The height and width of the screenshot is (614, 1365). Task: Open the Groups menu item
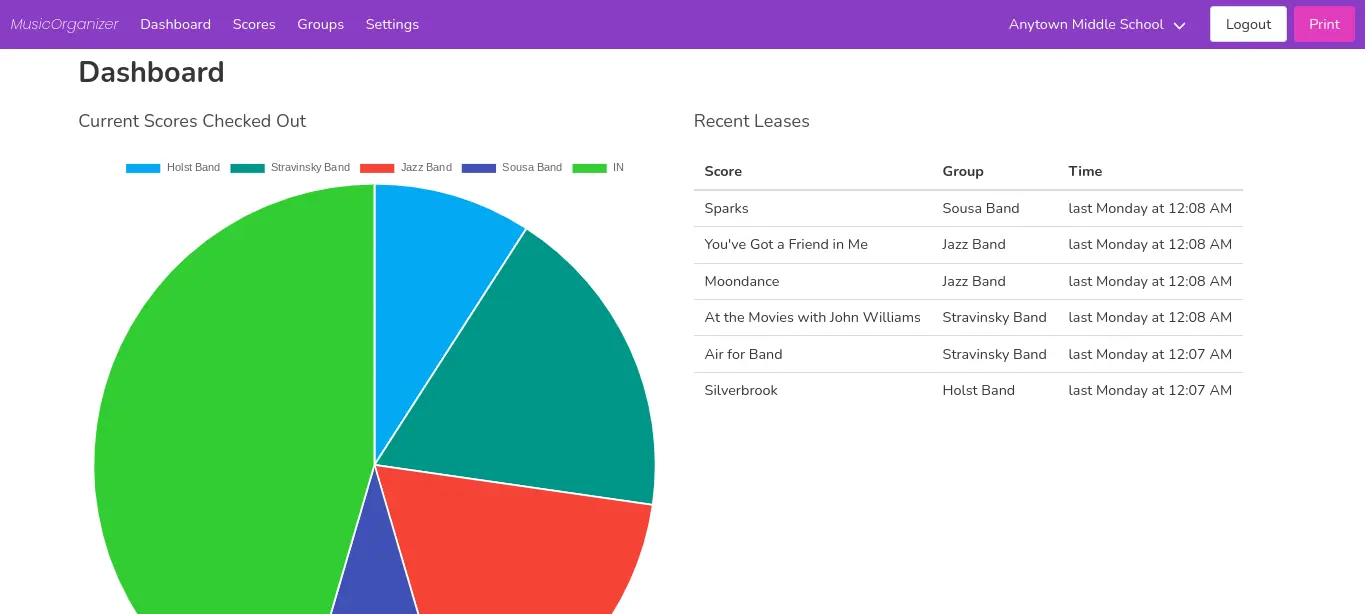(320, 24)
